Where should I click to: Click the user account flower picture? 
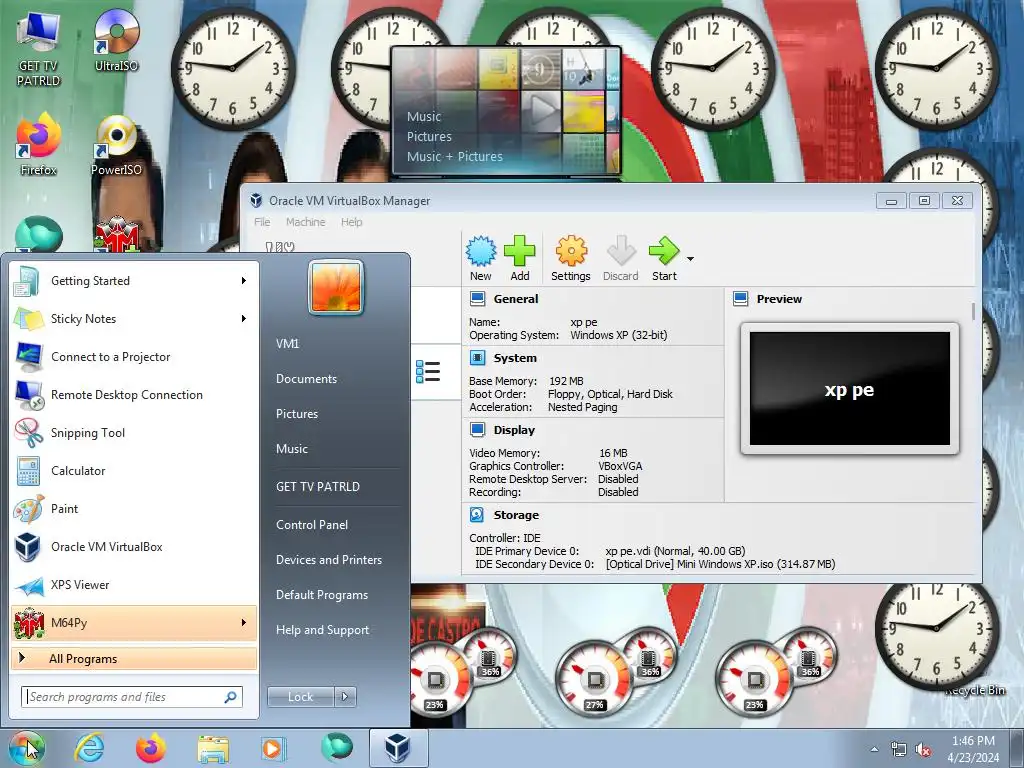(x=336, y=287)
